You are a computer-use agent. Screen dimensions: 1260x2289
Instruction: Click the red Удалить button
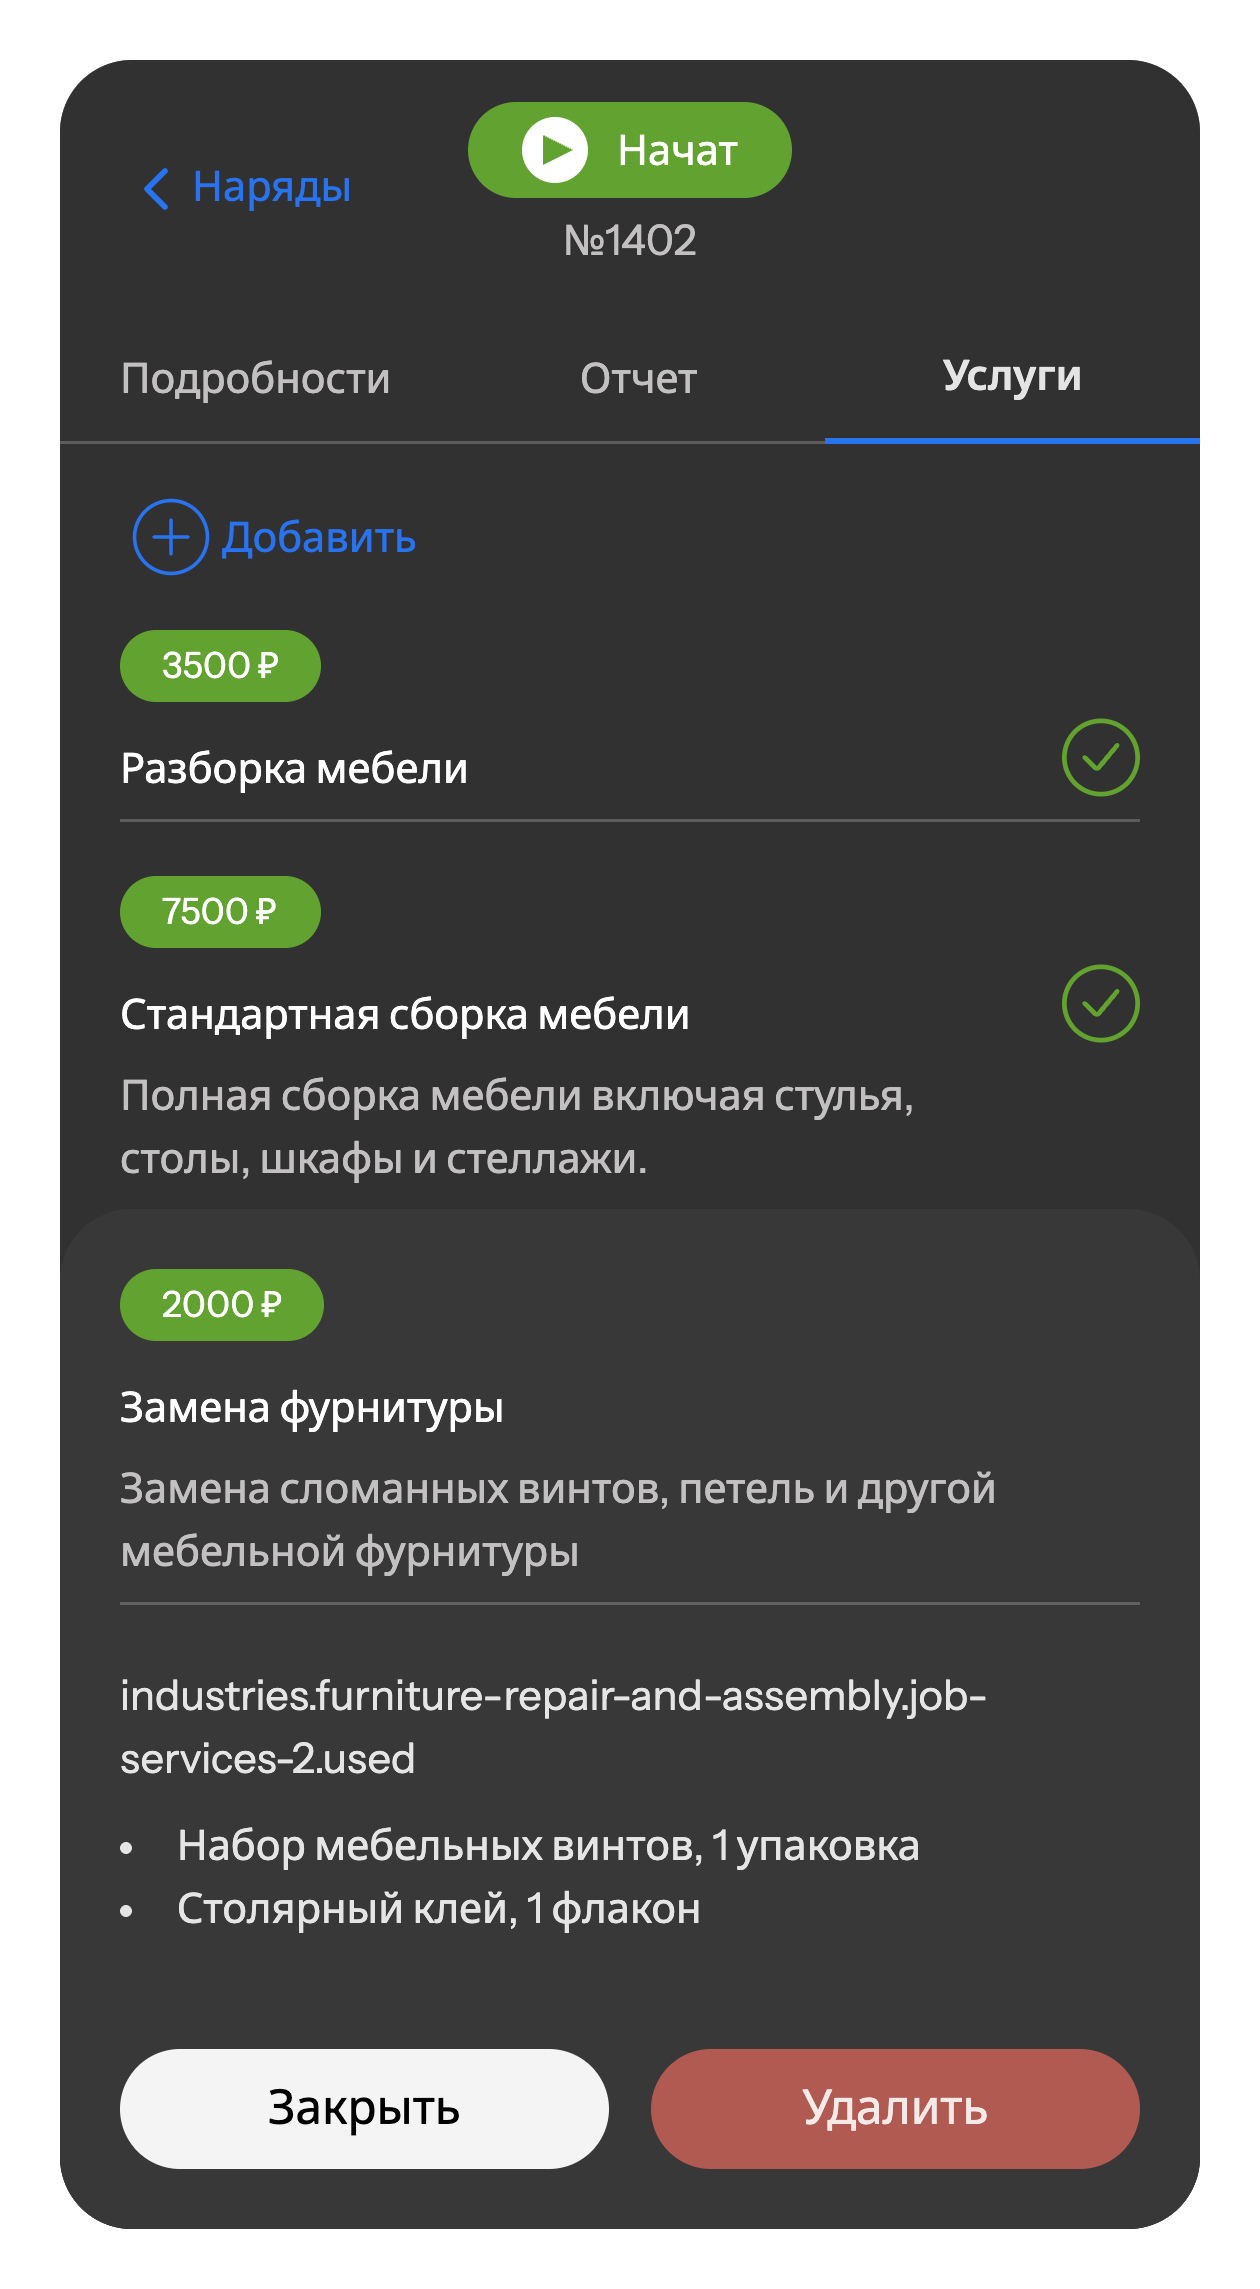coord(895,2108)
